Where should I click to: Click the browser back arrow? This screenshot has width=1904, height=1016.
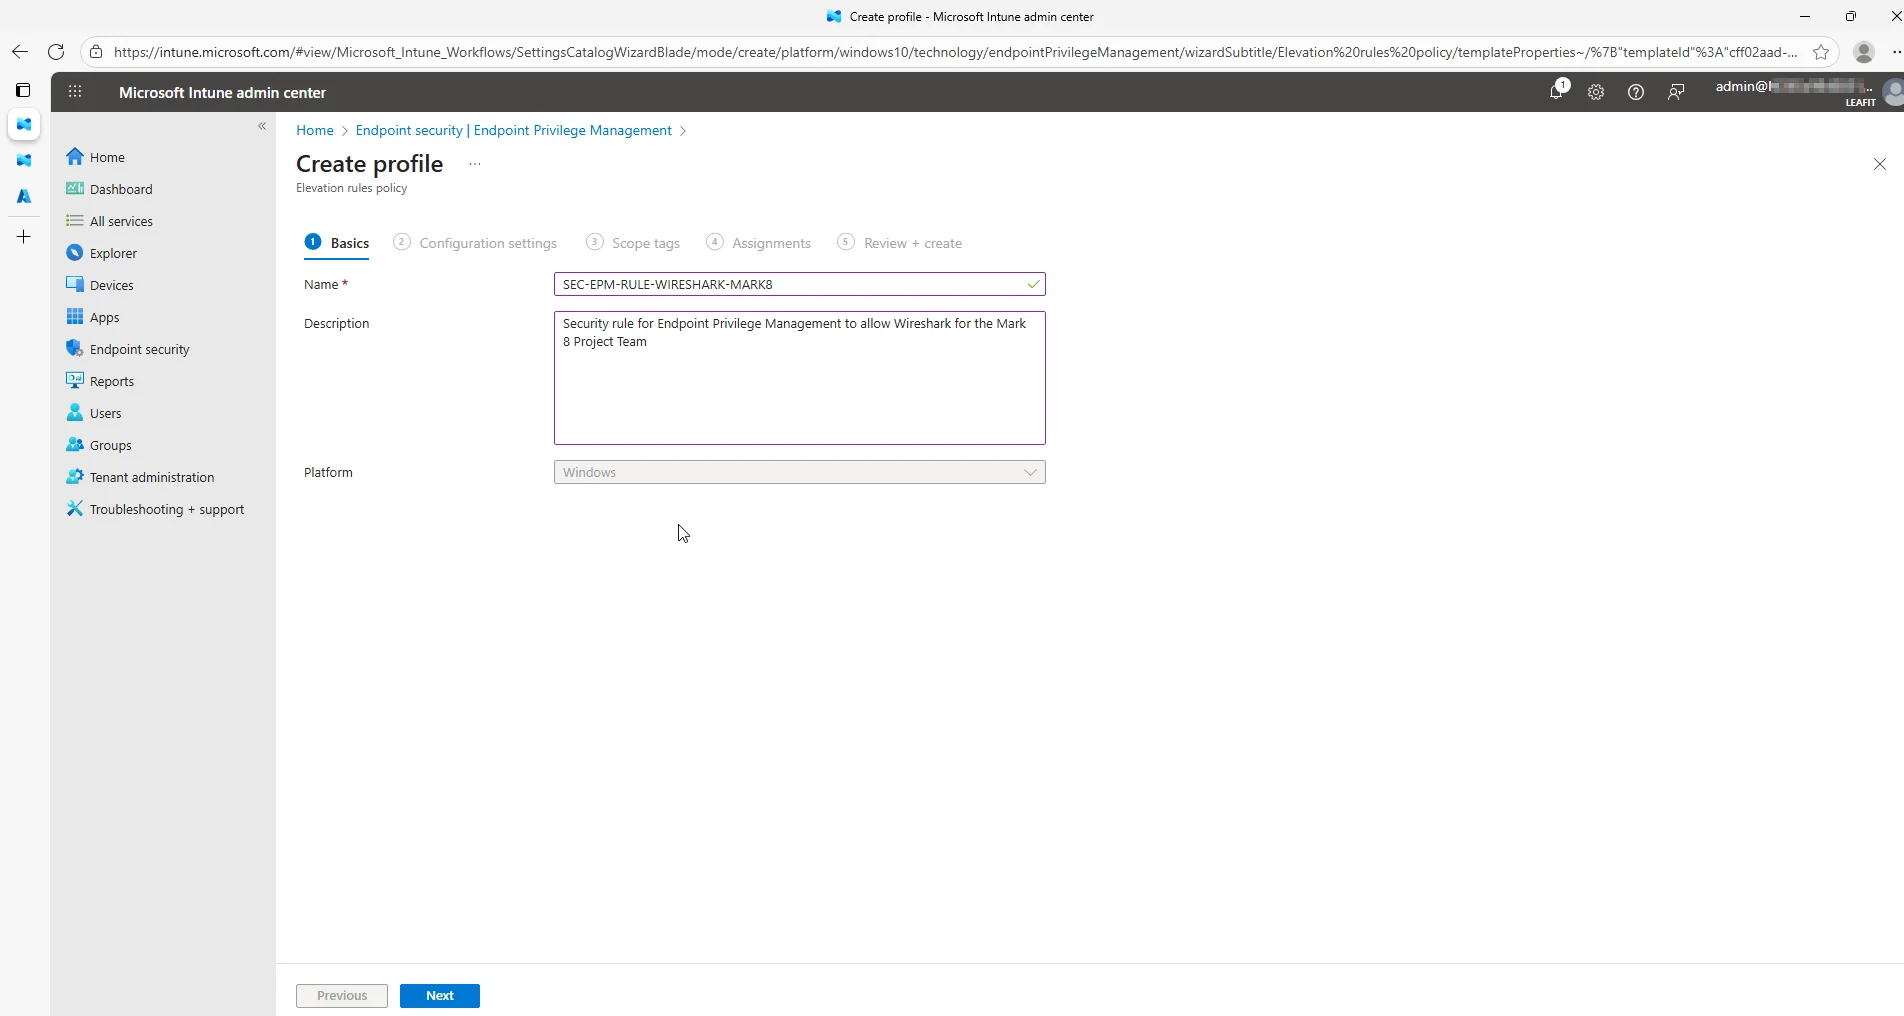click(x=20, y=52)
